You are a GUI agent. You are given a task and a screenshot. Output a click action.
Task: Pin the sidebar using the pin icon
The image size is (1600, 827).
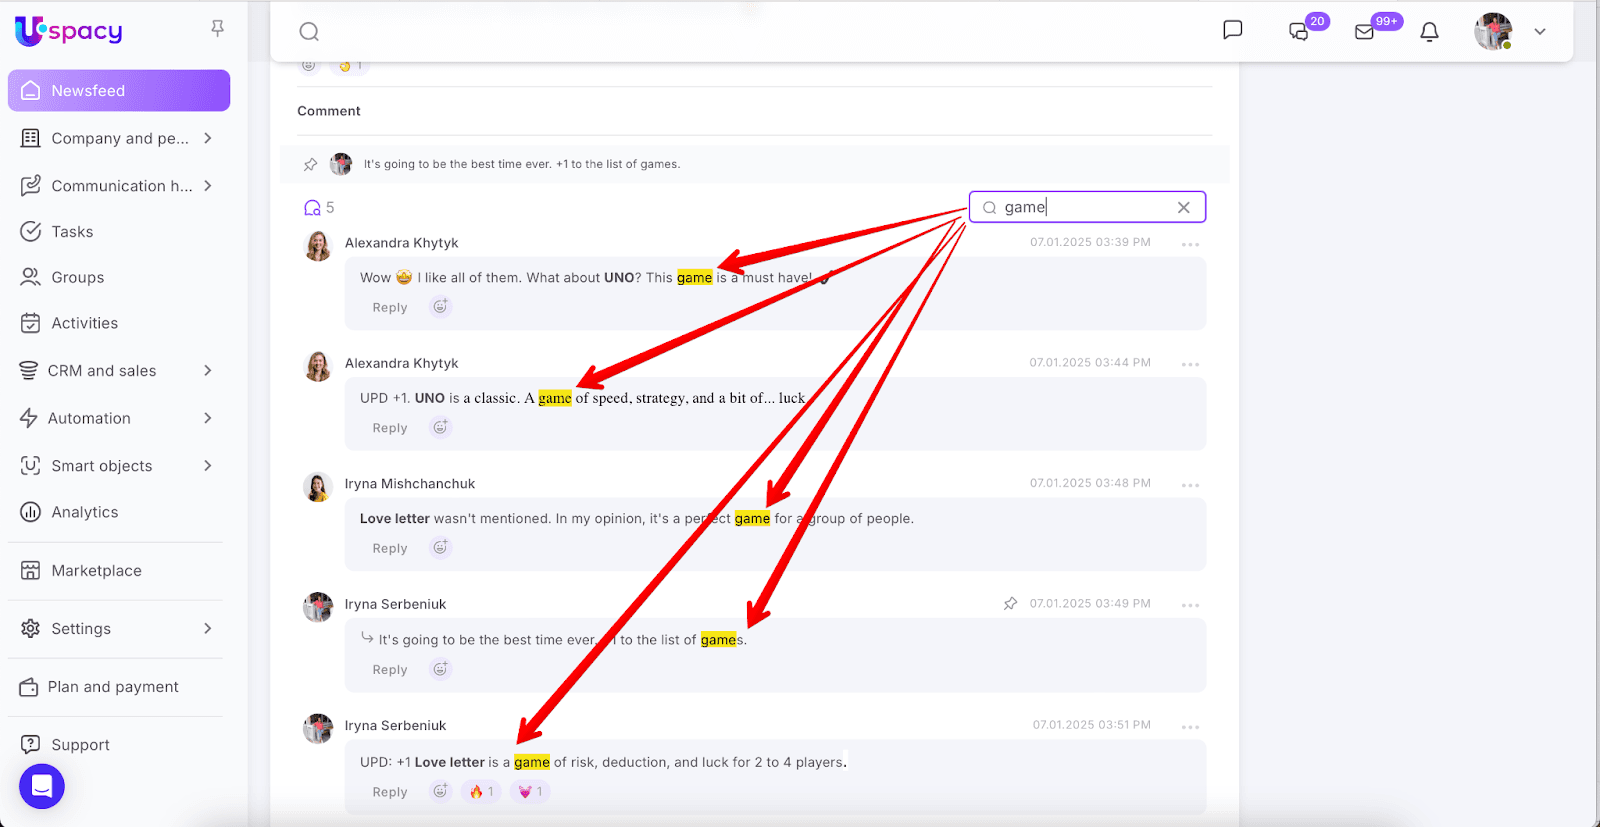[217, 29]
